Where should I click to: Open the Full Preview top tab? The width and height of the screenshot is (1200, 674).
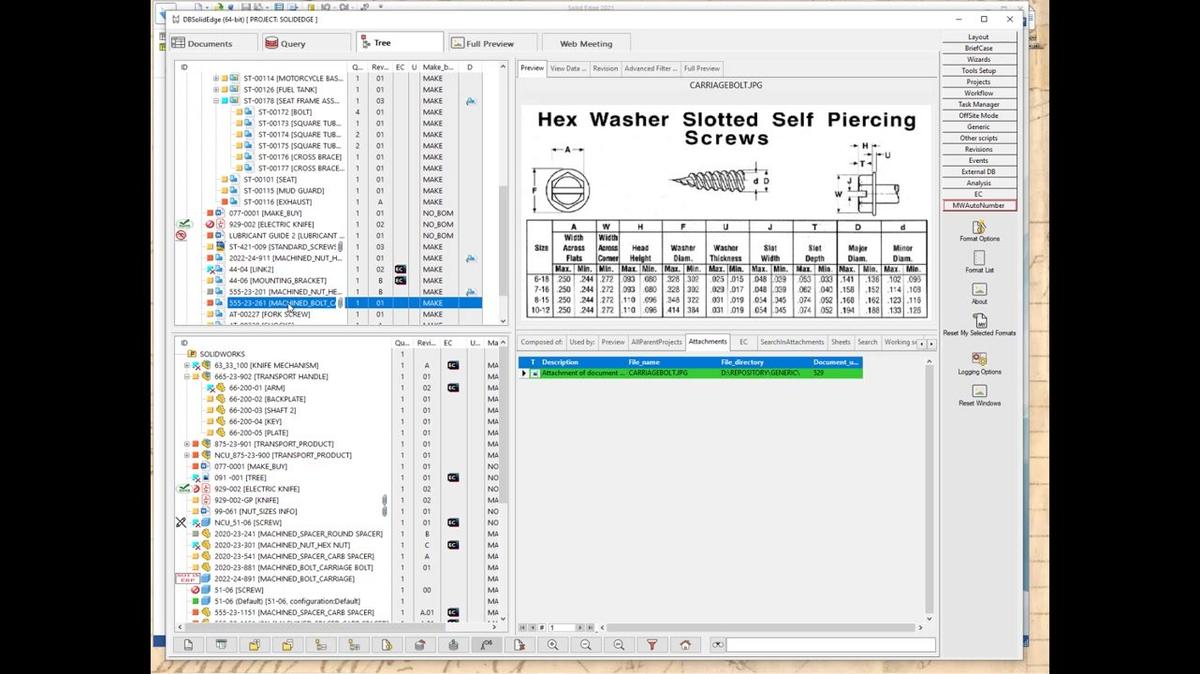pos(492,43)
